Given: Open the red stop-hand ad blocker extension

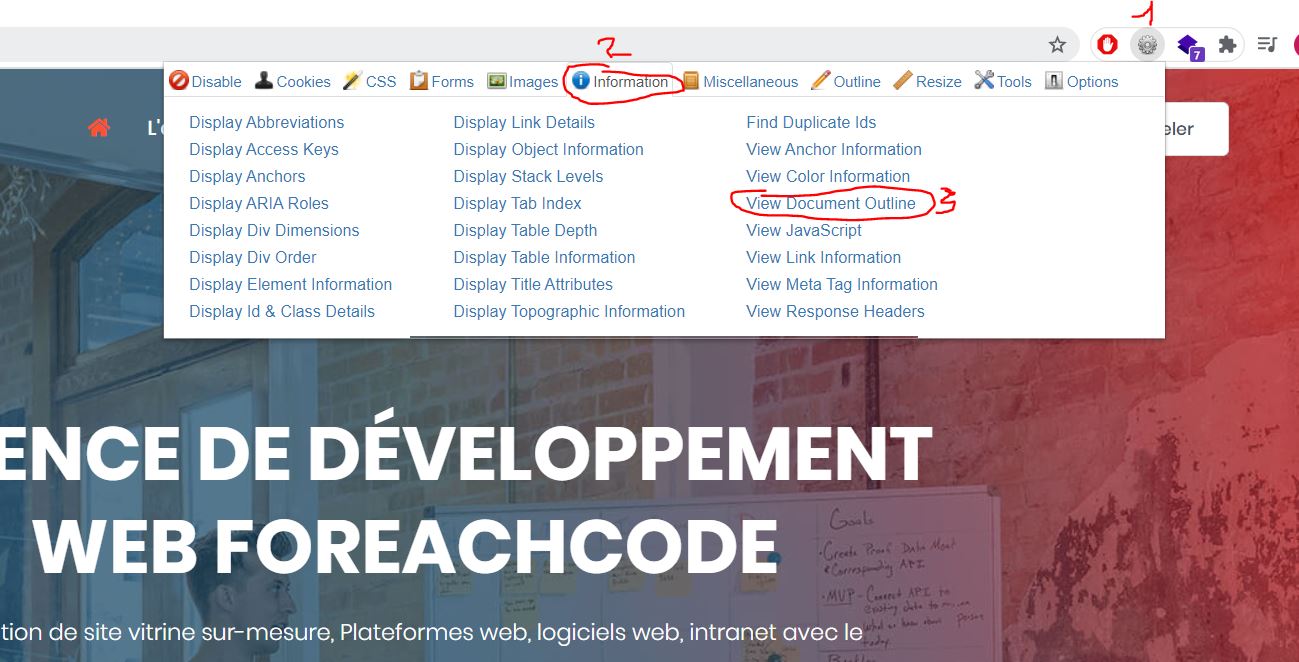Looking at the screenshot, I should coord(1107,44).
